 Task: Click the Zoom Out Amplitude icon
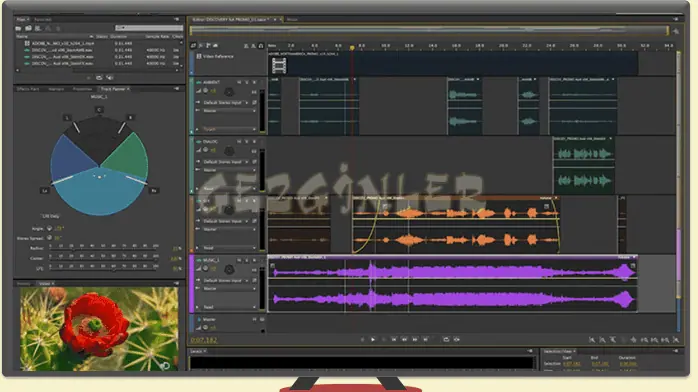click(602, 340)
